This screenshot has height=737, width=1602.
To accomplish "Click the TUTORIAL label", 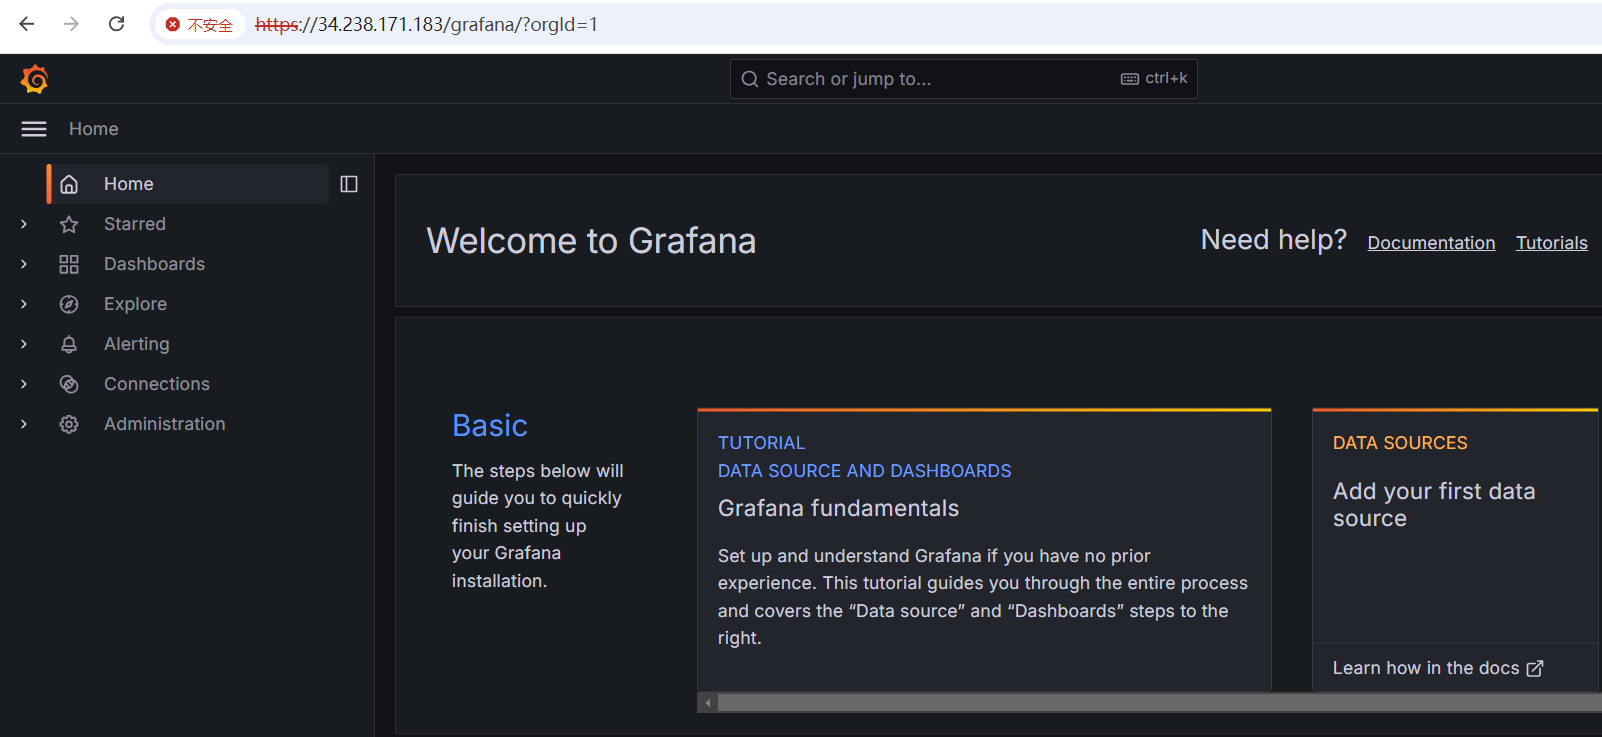I will tap(761, 443).
